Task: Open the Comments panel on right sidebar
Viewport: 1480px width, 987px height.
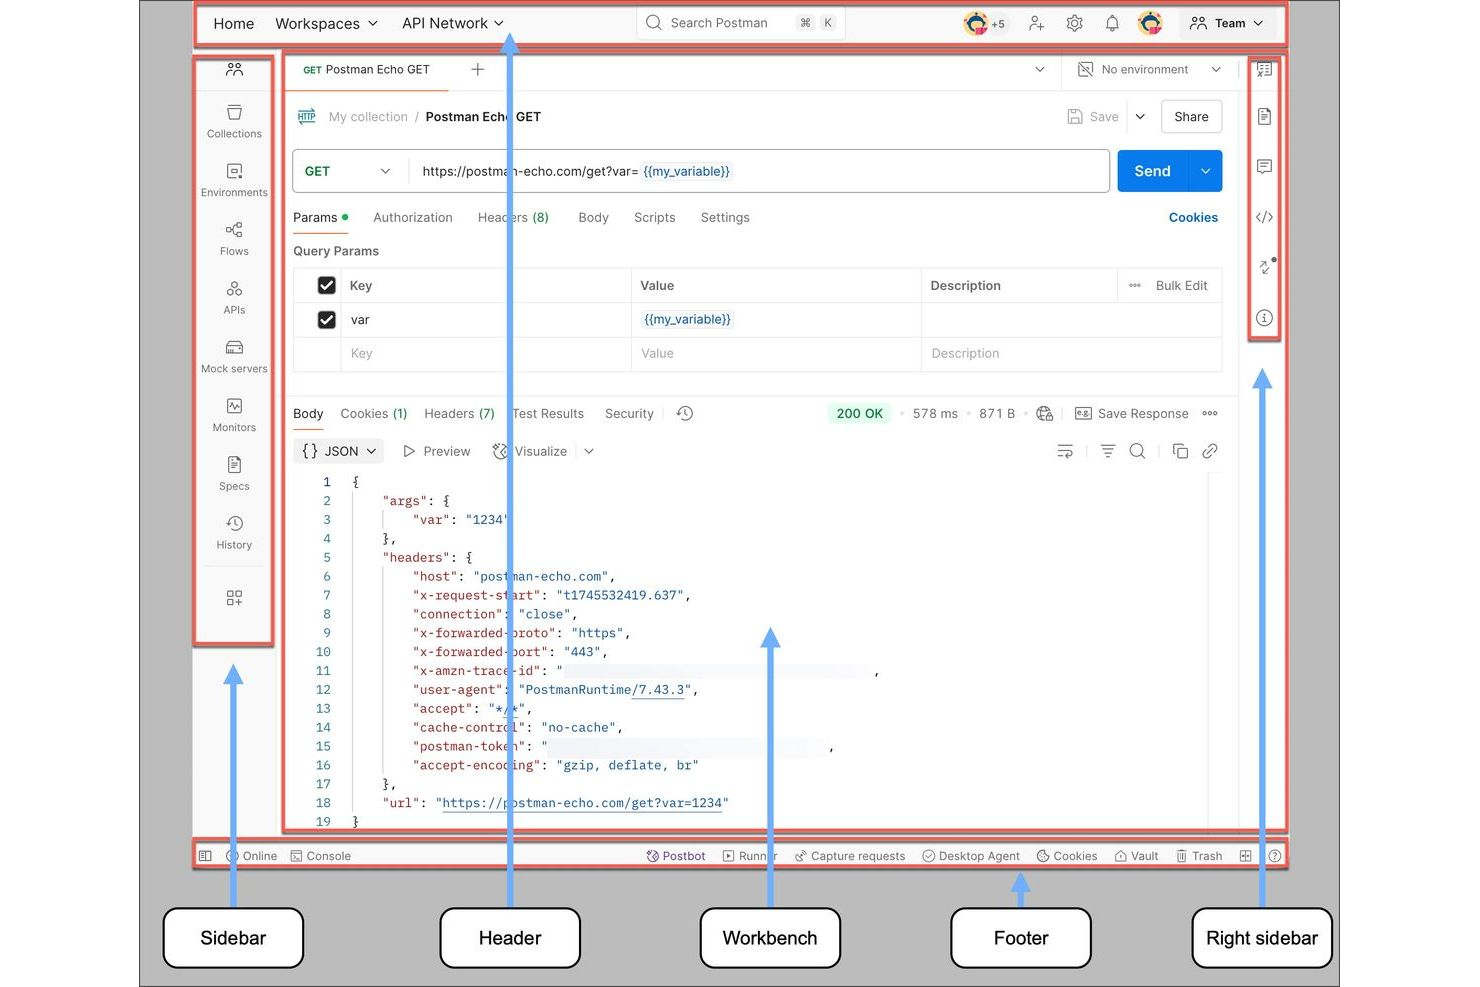Action: pos(1264,167)
